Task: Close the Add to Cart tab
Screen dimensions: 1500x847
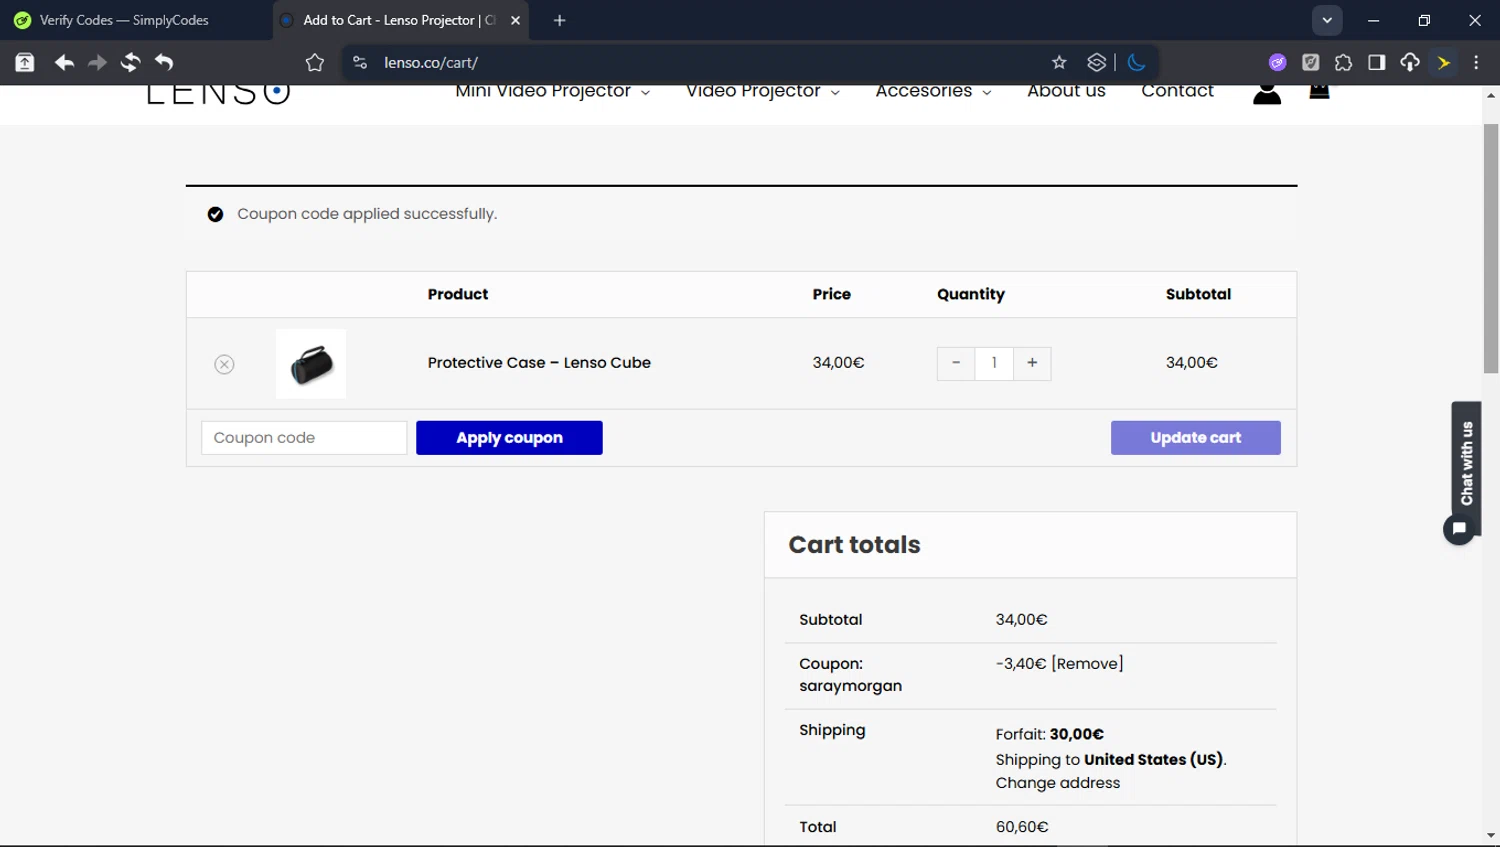Action: coord(515,20)
